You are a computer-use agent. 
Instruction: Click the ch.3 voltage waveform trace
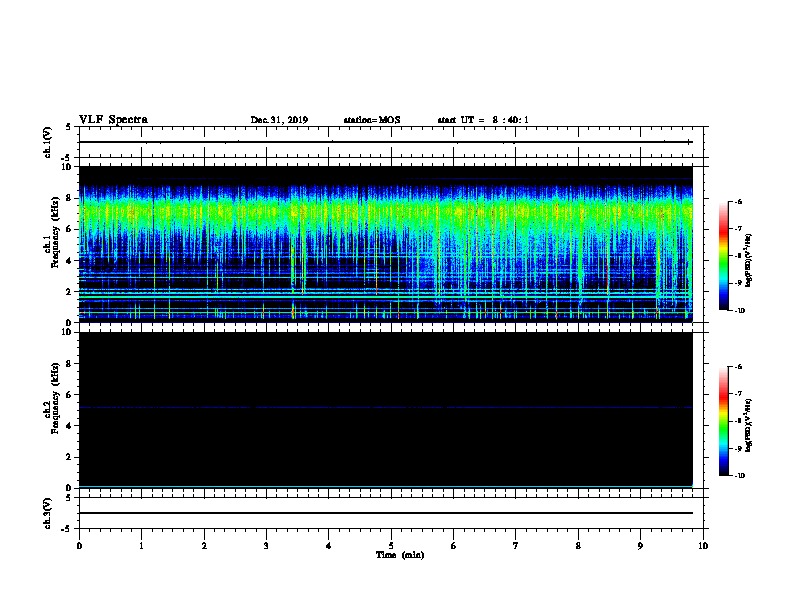(386, 513)
